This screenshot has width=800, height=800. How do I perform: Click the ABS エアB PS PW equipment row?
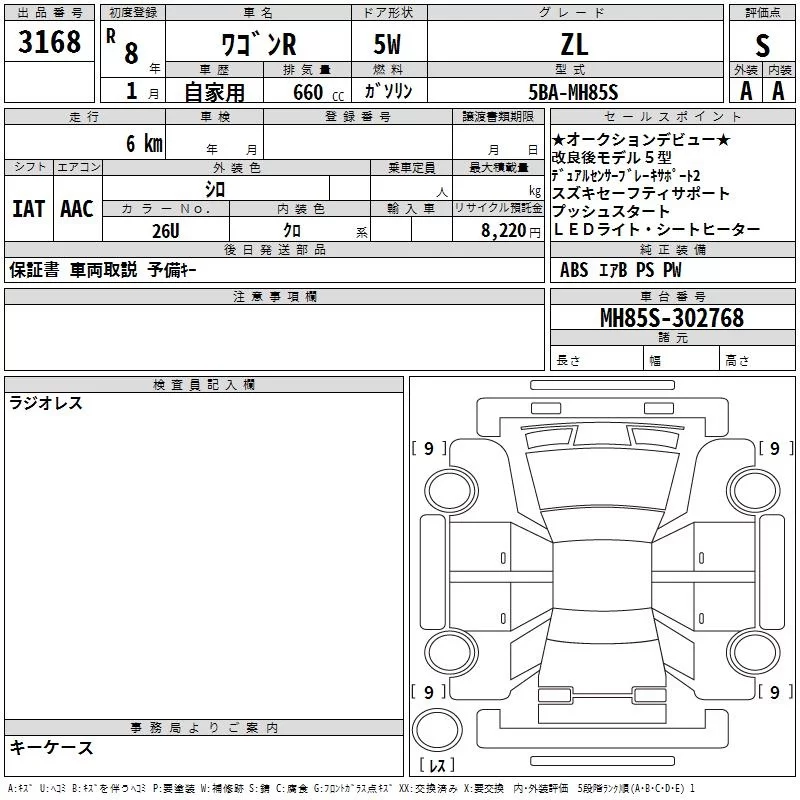(x=621, y=270)
